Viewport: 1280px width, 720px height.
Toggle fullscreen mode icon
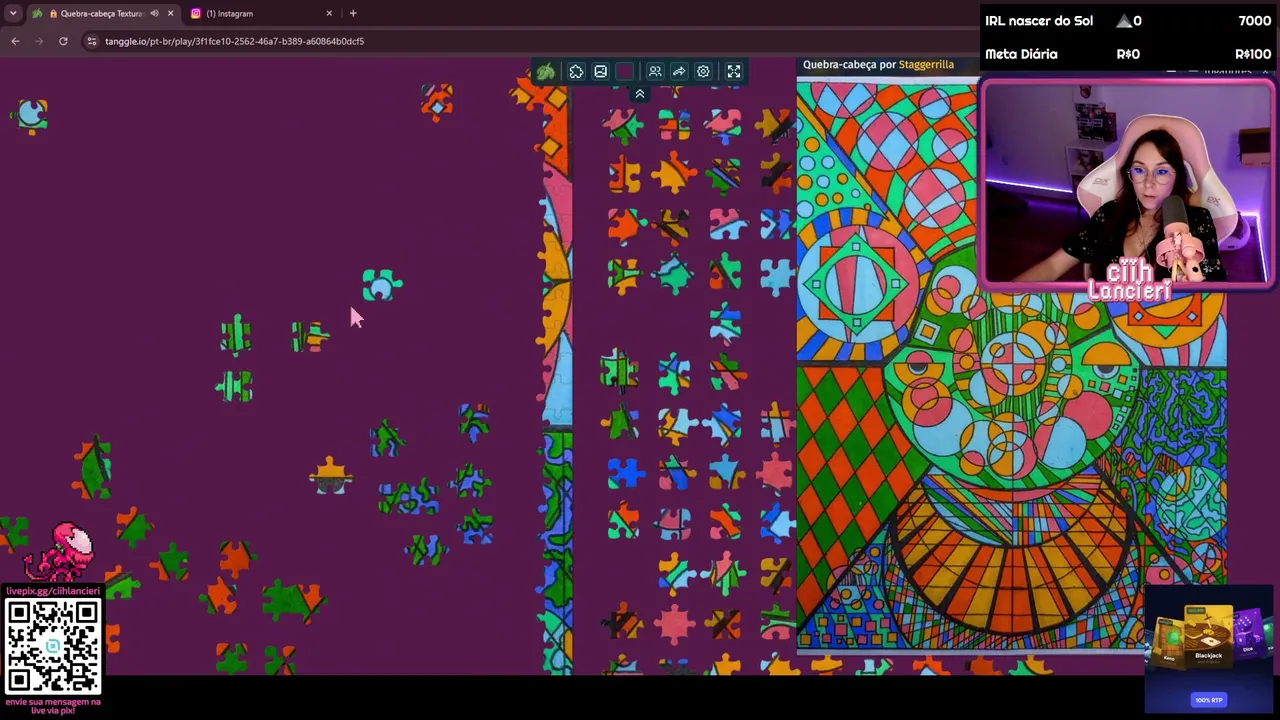tap(734, 72)
